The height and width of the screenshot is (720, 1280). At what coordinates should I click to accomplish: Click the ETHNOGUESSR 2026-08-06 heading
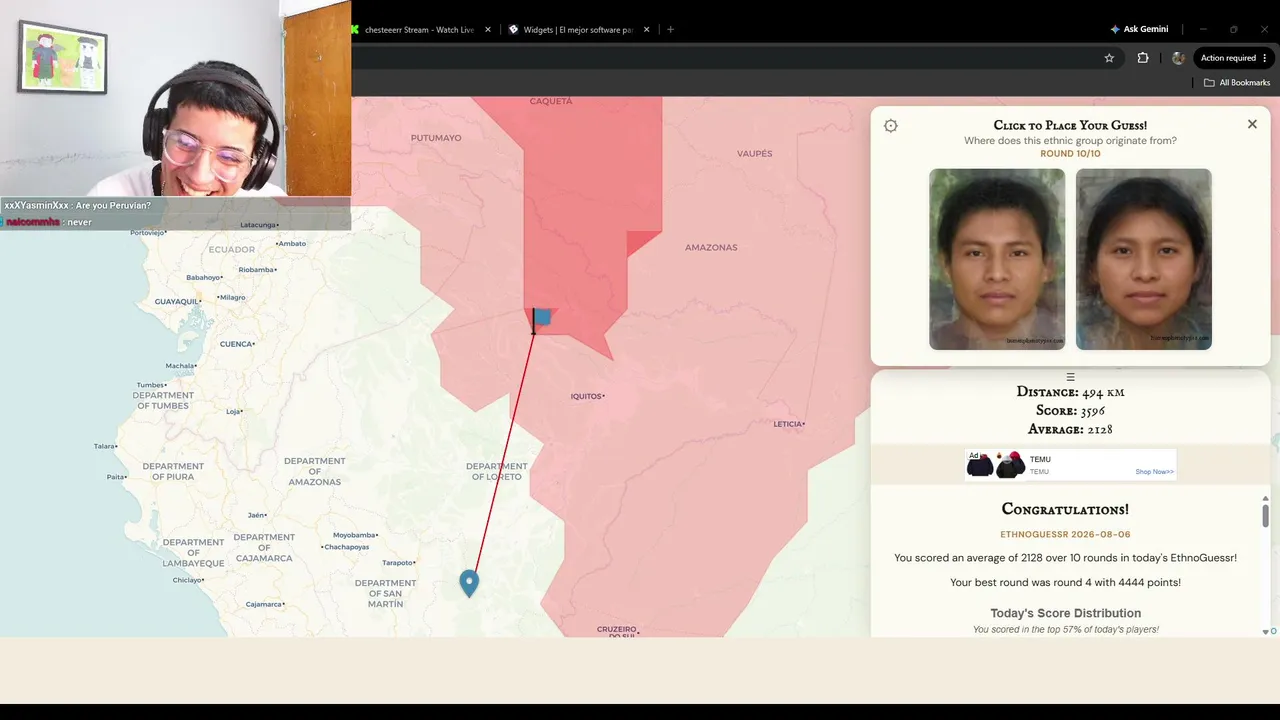[1065, 535]
